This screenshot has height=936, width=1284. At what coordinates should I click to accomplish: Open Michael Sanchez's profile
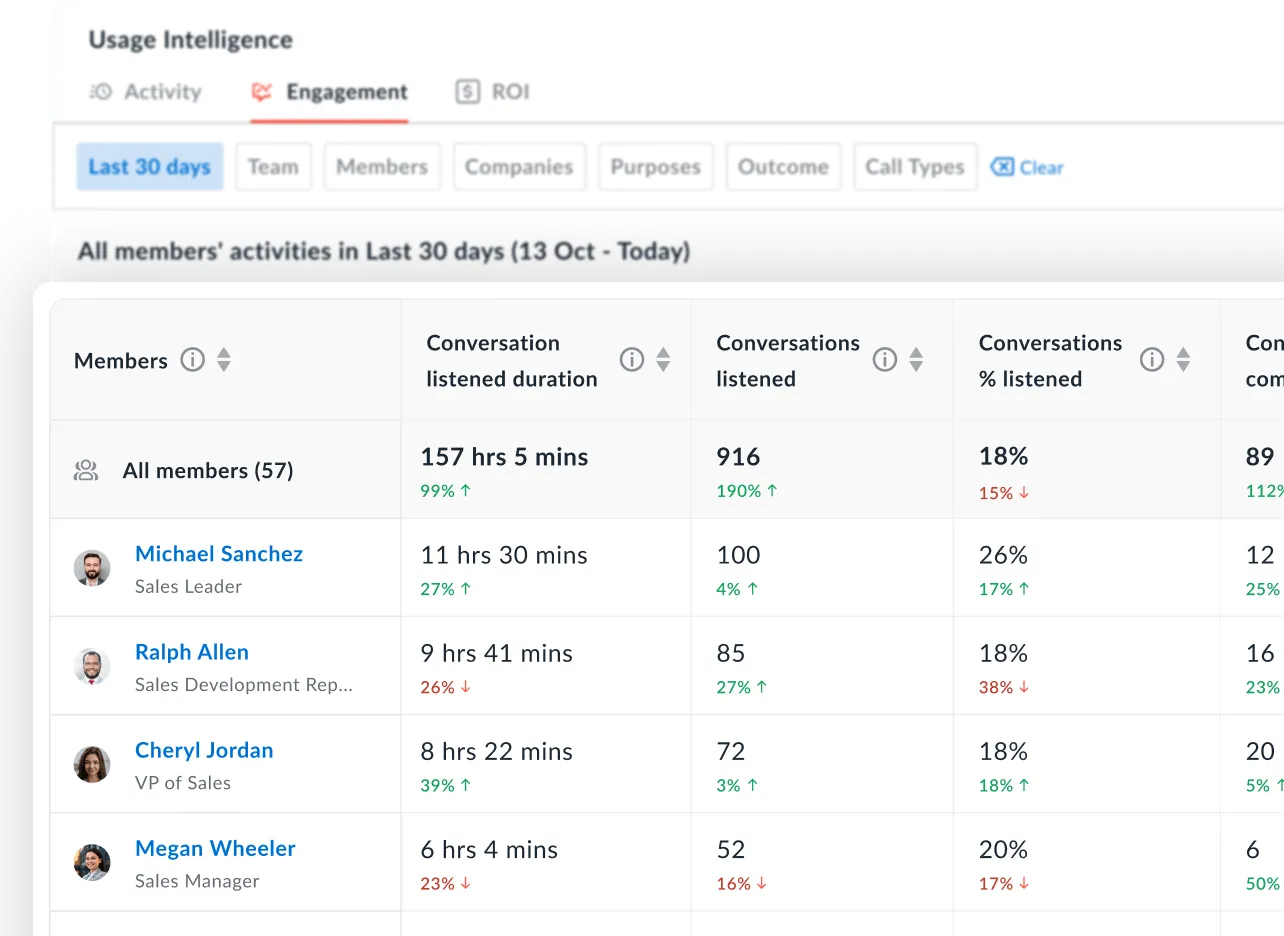point(219,554)
